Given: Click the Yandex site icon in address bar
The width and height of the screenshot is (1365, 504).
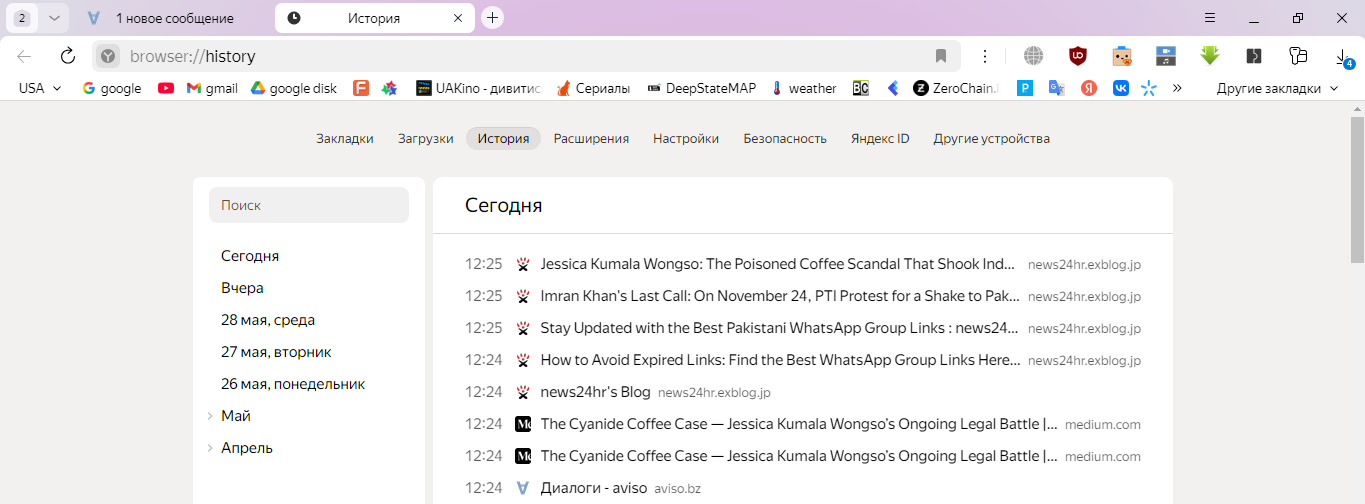Looking at the screenshot, I should [108, 56].
